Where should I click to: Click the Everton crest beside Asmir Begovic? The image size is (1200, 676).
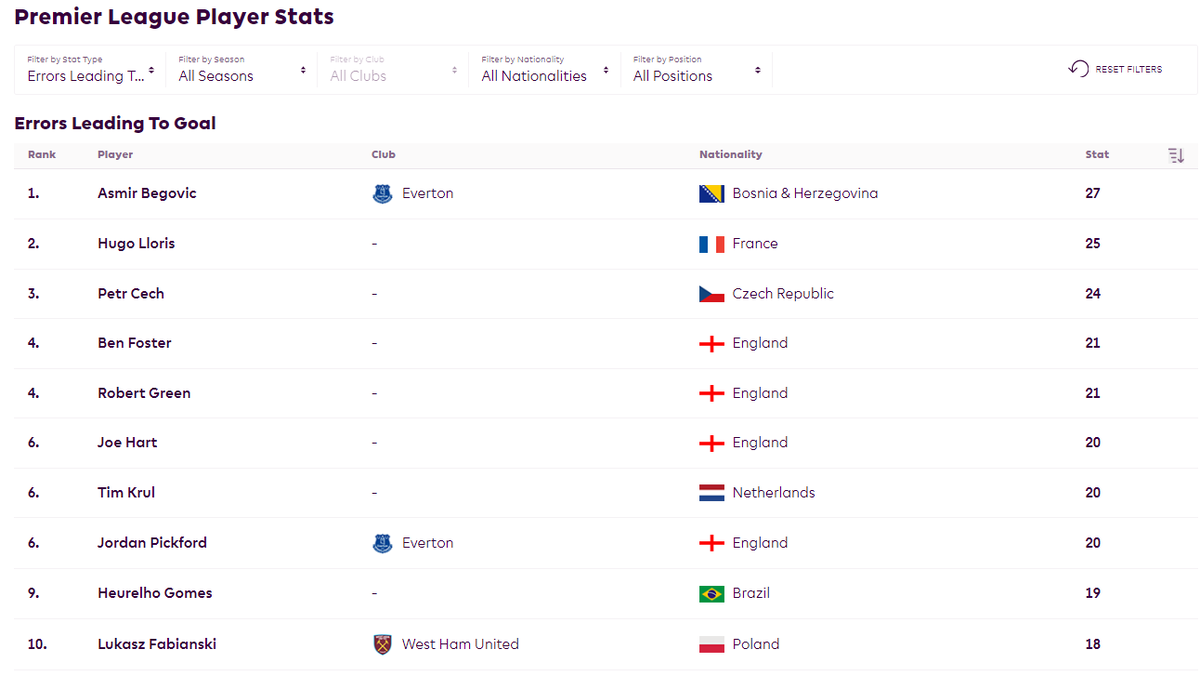382,194
